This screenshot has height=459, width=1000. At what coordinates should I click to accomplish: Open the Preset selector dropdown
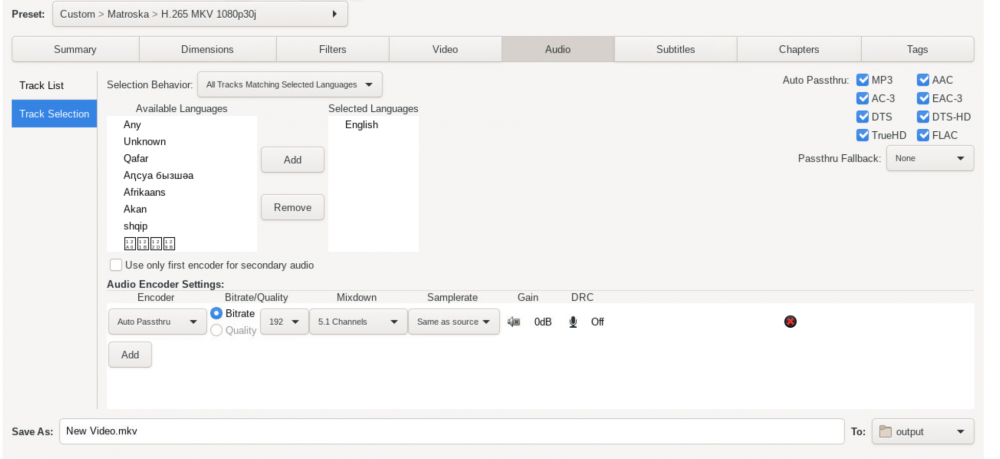tap(200, 14)
